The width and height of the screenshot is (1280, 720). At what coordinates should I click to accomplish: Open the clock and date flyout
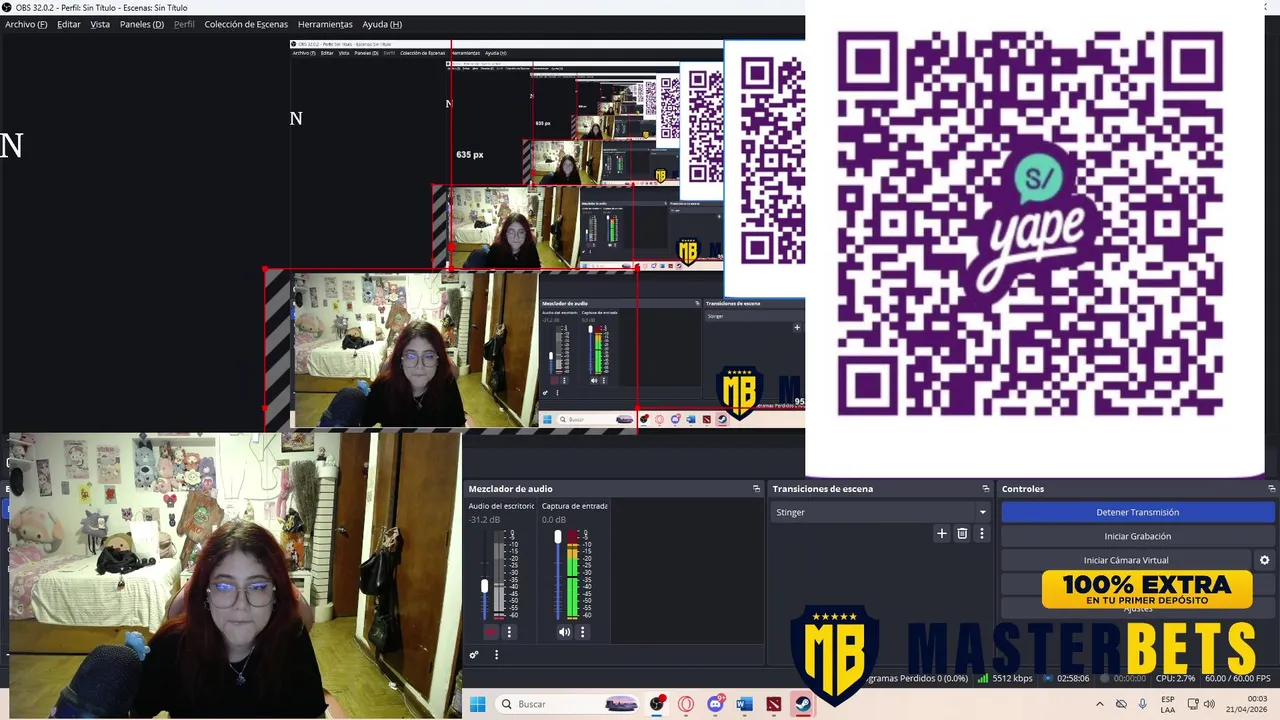click(1247, 704)
